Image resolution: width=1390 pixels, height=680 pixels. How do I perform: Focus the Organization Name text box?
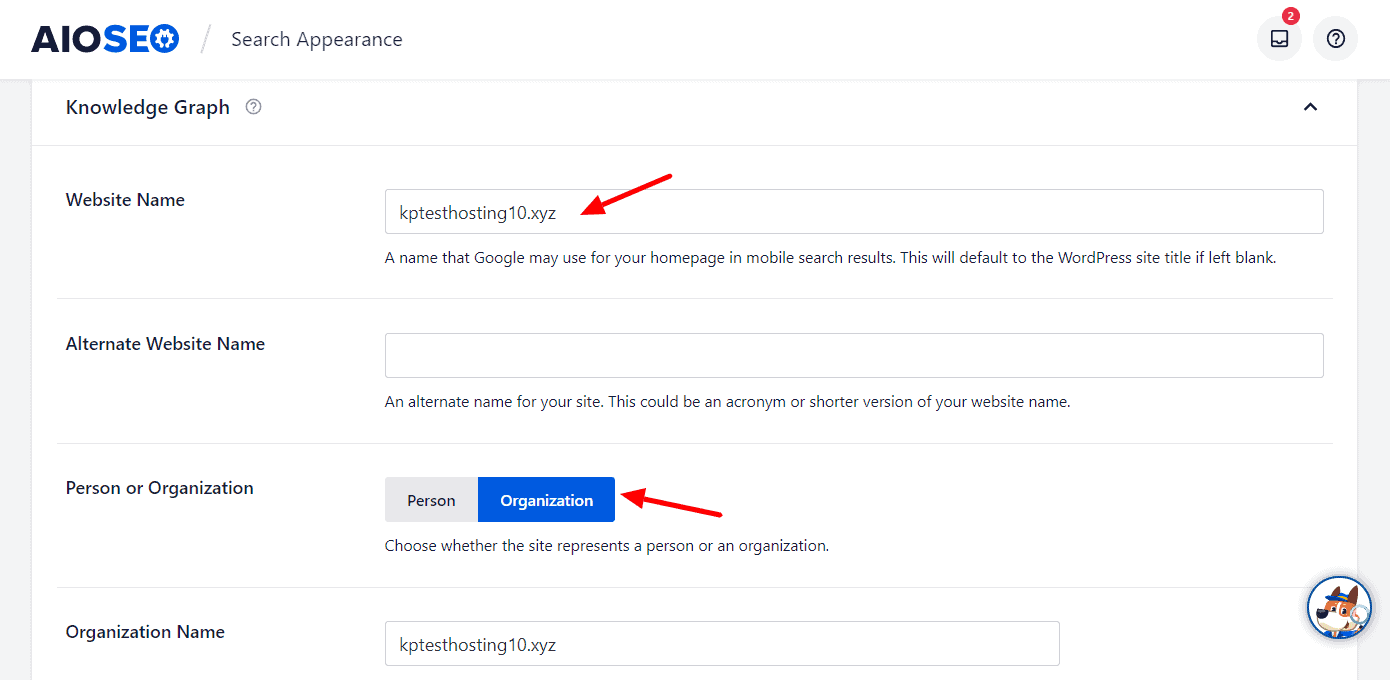(x=721, y=644)
